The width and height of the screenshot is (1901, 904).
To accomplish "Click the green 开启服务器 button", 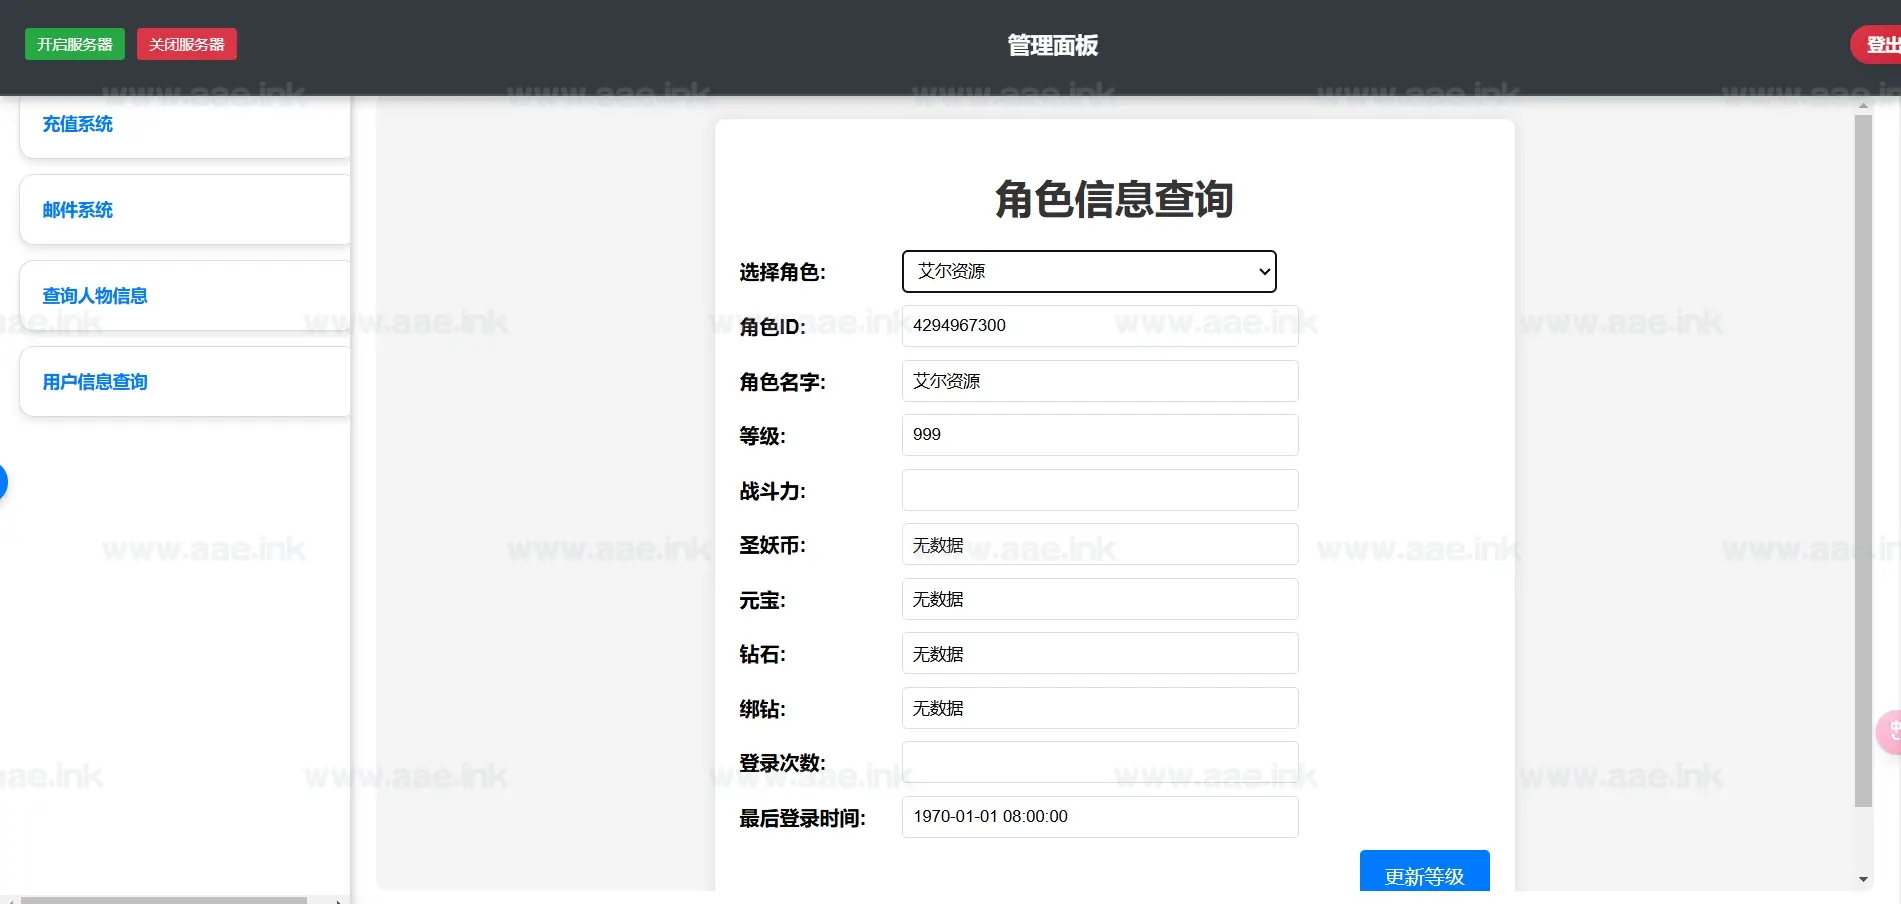I will [75, 44].
